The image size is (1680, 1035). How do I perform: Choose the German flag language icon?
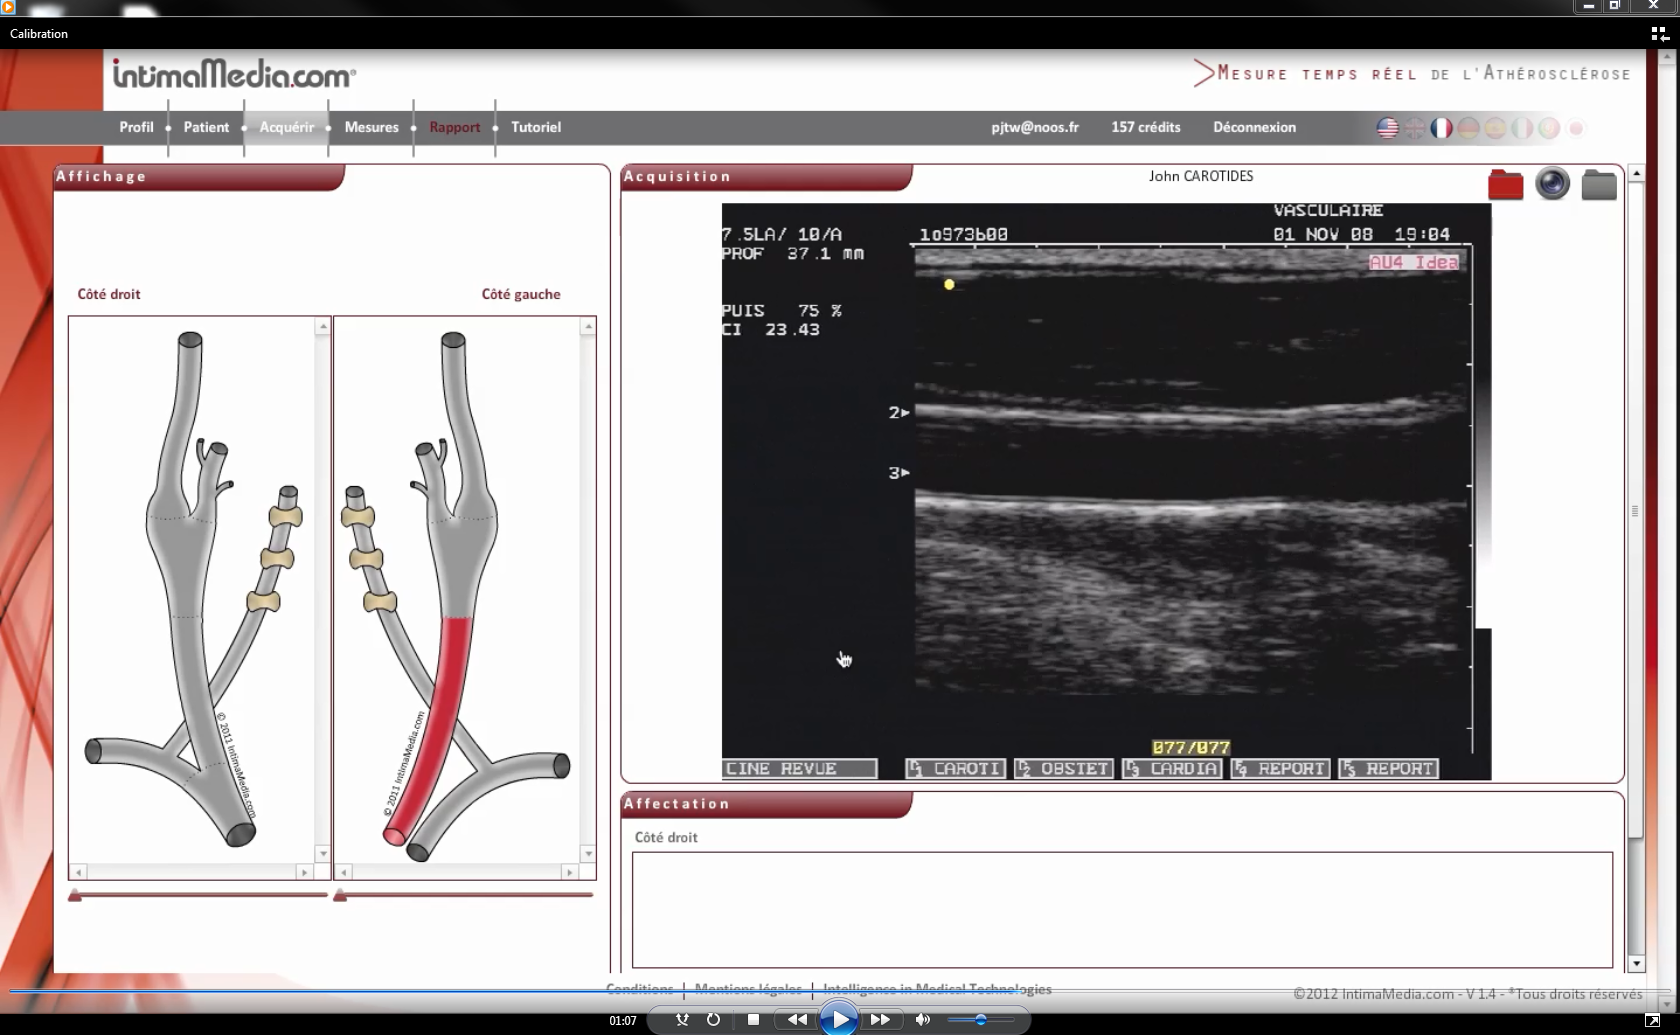click(x=1468, y=128)
